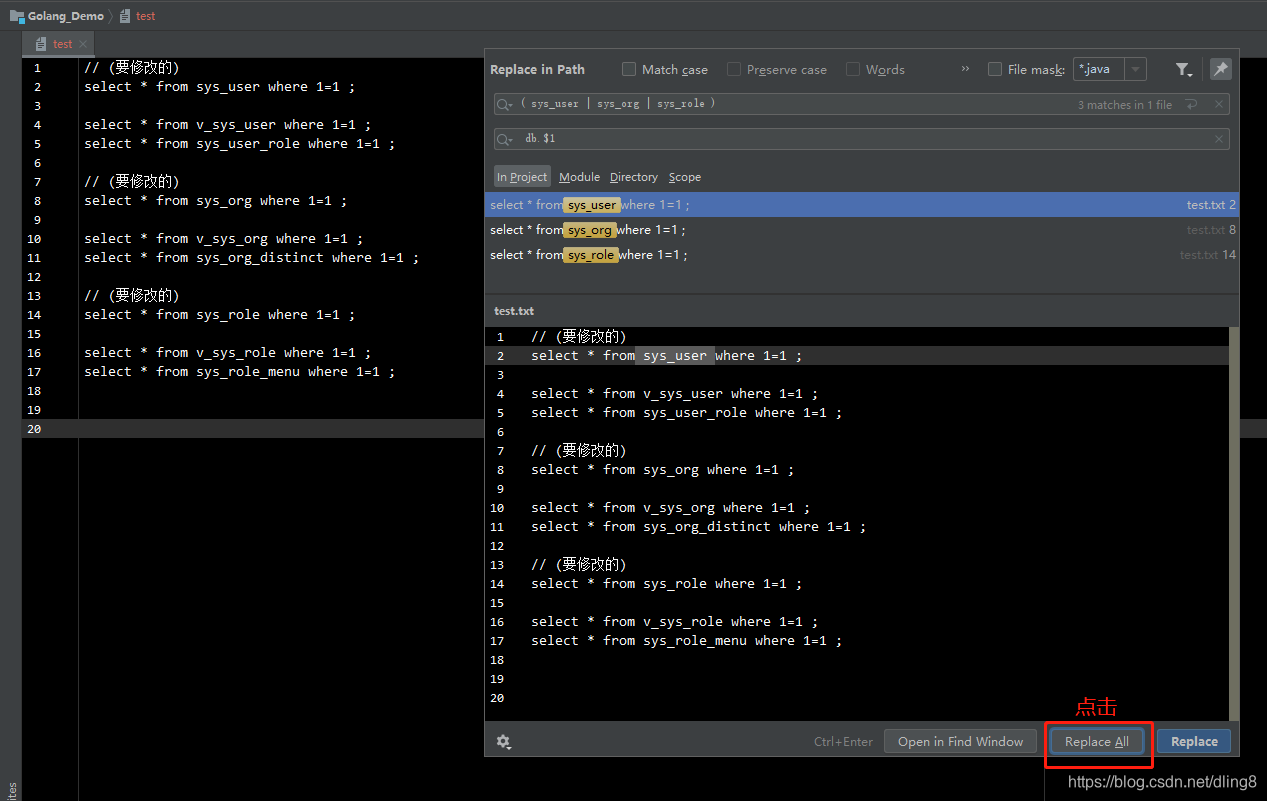1267x801 pixels.
Task: Click Replace All button
Action: tap(1097, 741)
